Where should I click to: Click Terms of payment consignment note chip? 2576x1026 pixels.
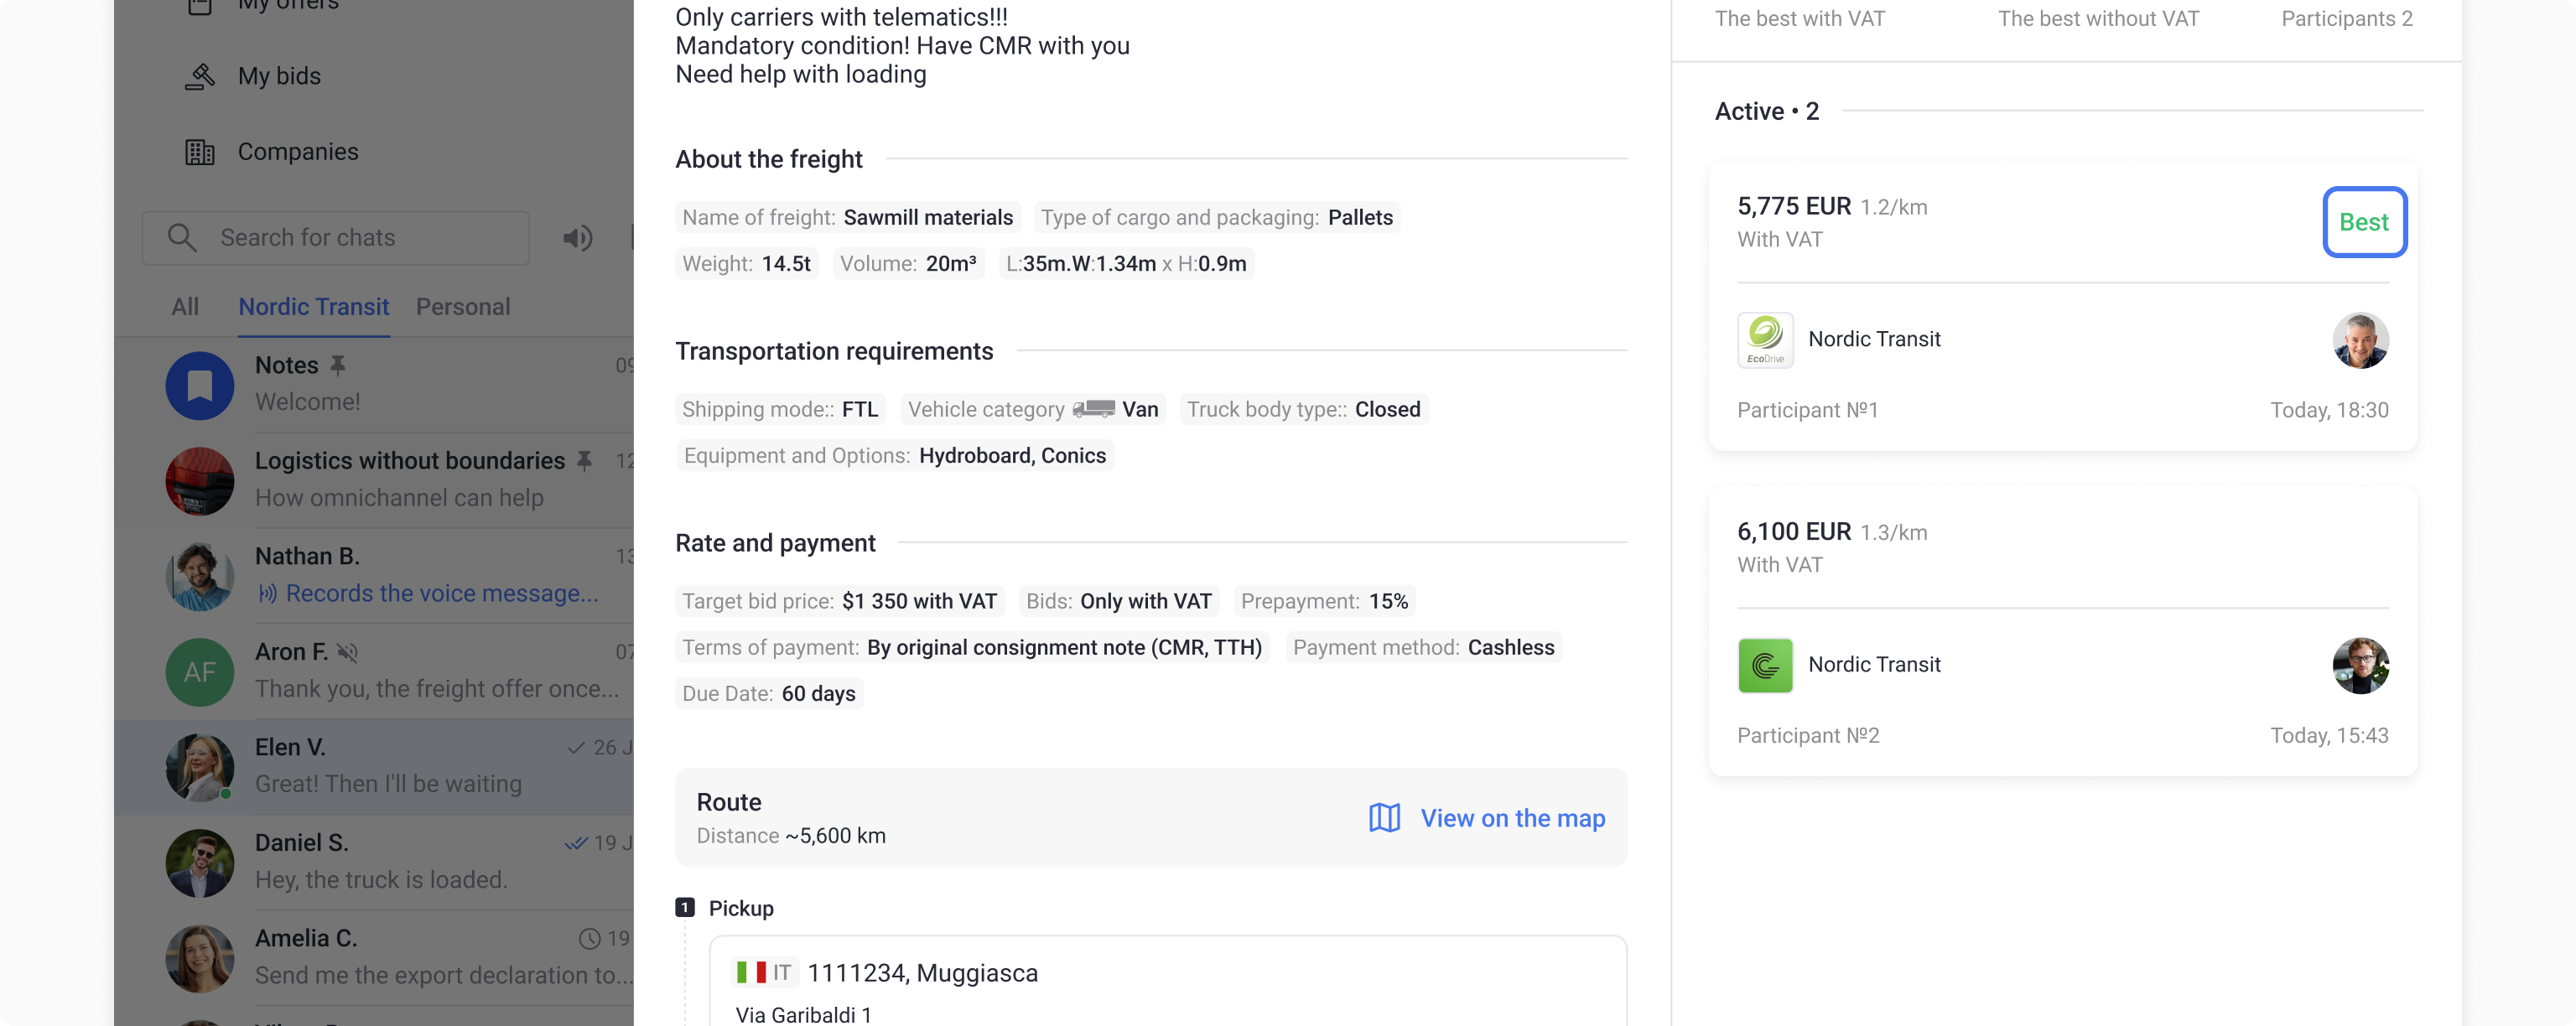[x=971, y=648]
